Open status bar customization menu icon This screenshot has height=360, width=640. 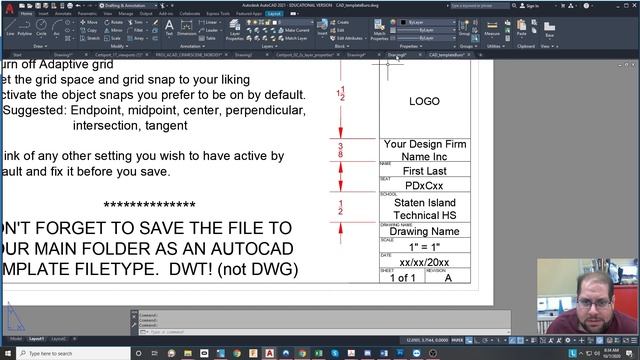[634, 340]
